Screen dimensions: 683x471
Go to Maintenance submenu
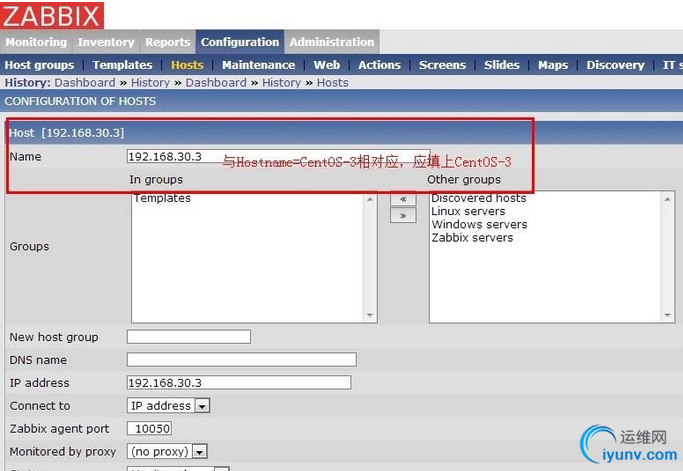click(258, 65)
